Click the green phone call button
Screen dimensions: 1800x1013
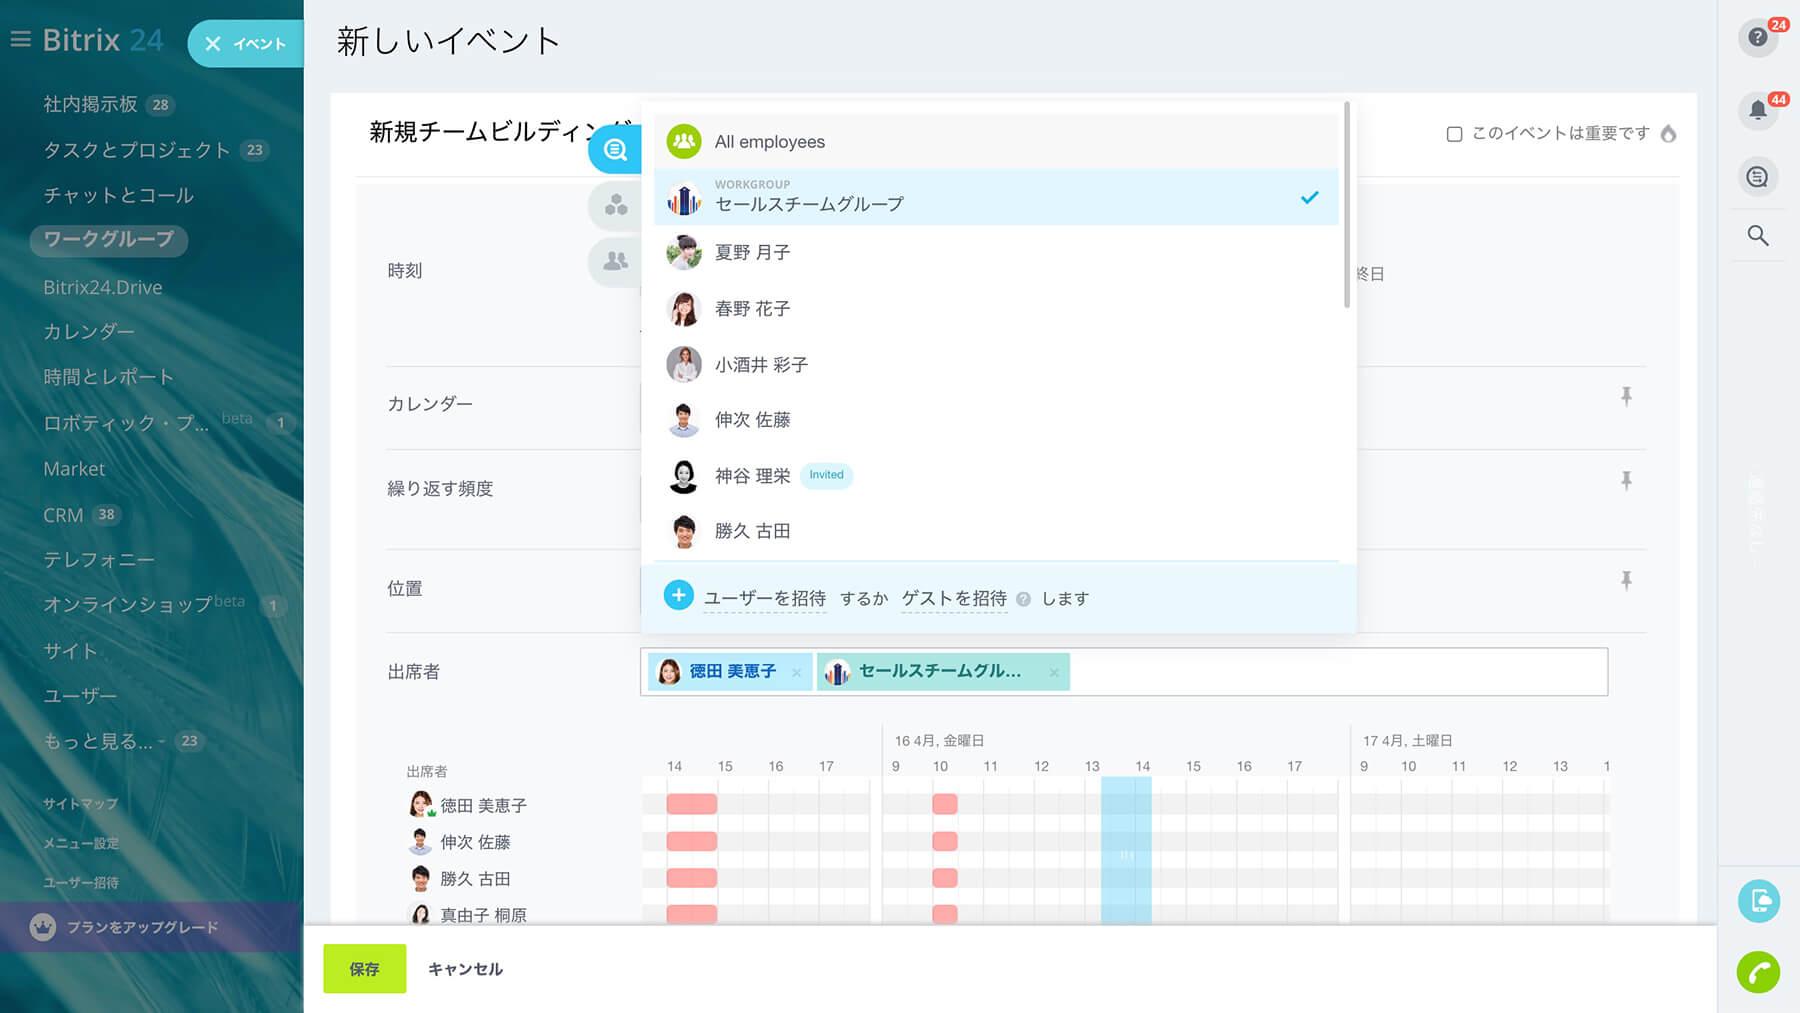1758,972
